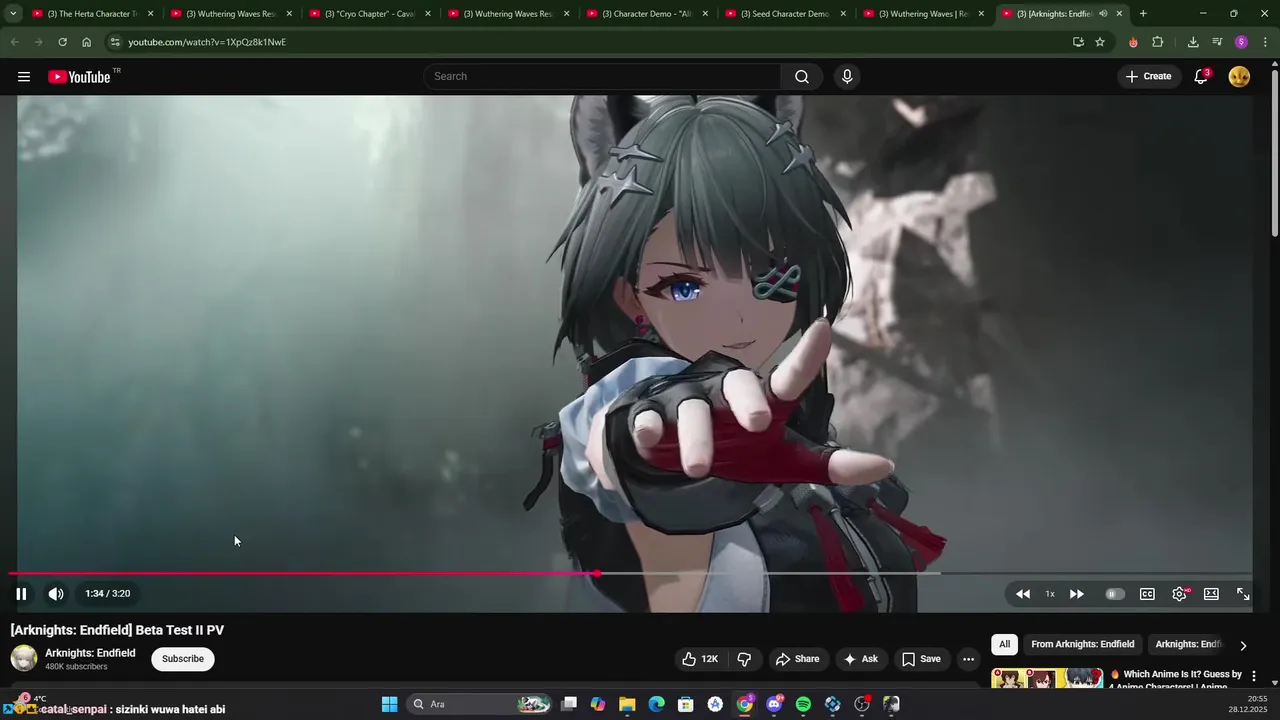Open the orange flame extension icon

click(1133, 42)
